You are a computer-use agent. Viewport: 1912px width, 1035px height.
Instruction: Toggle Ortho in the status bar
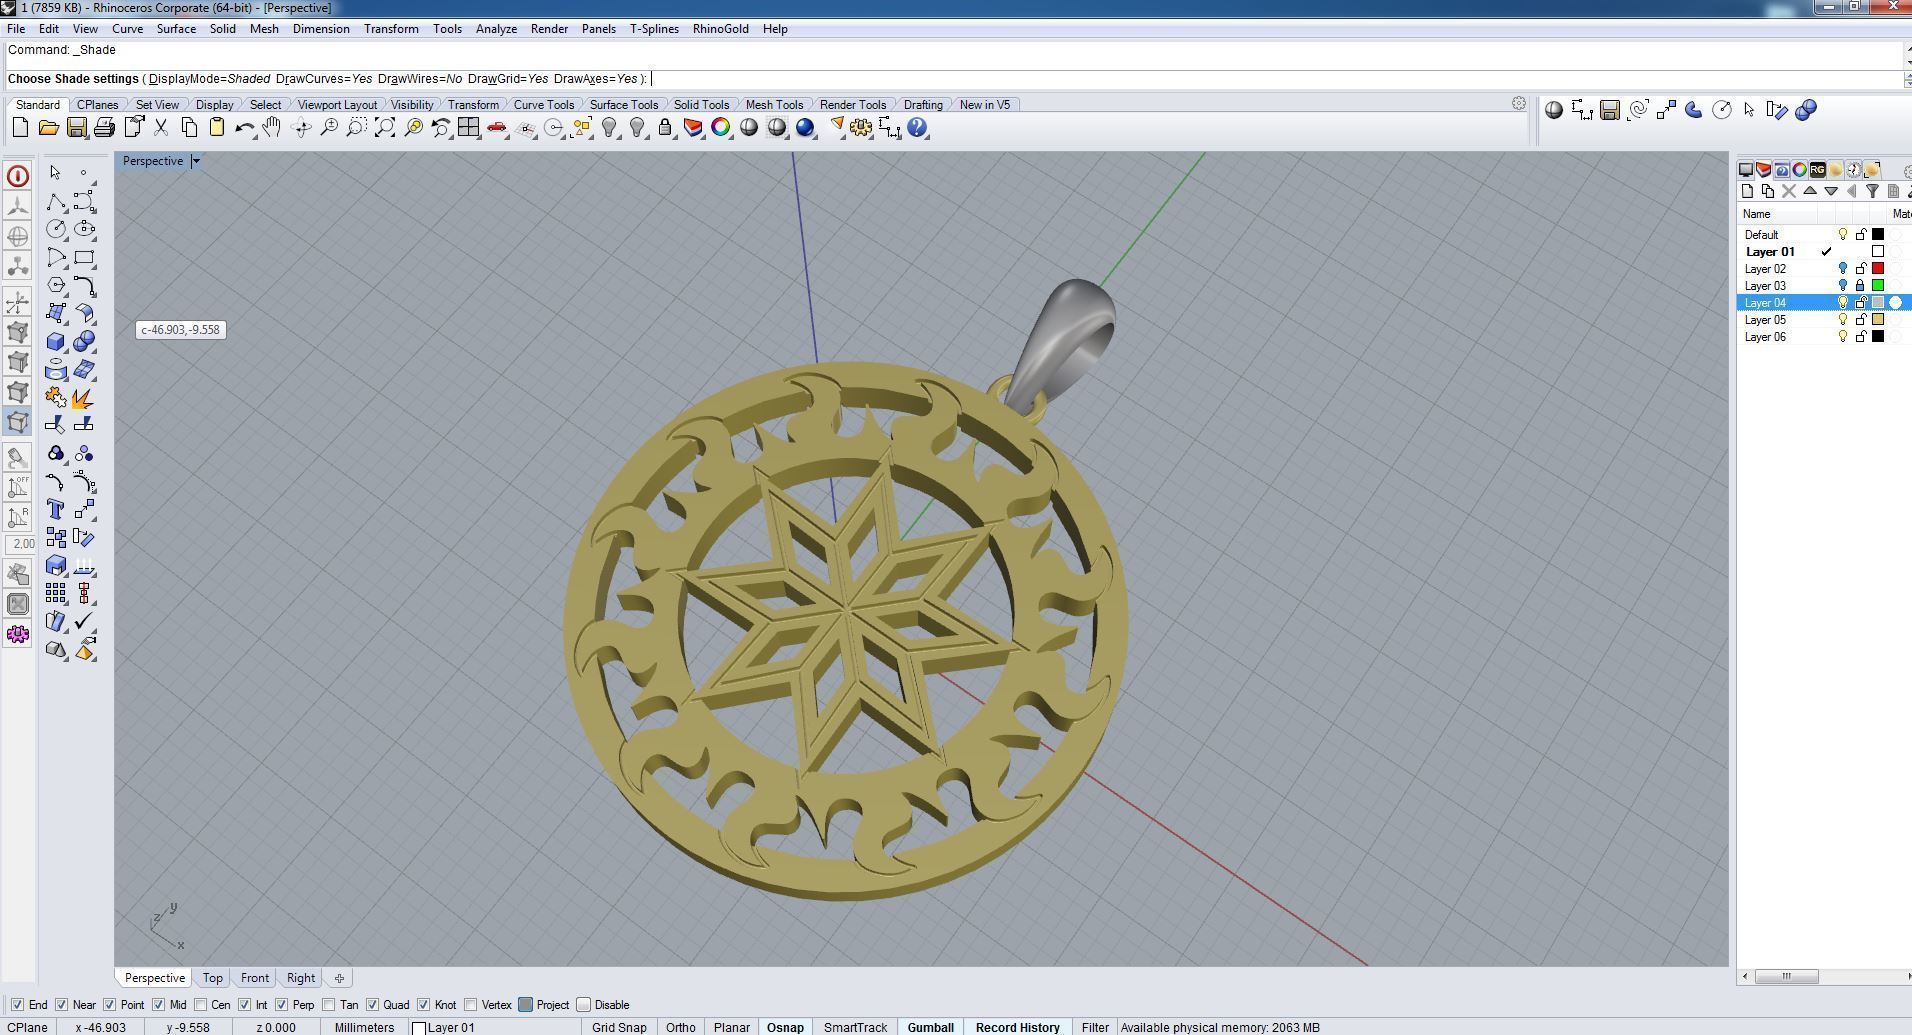680,1027
